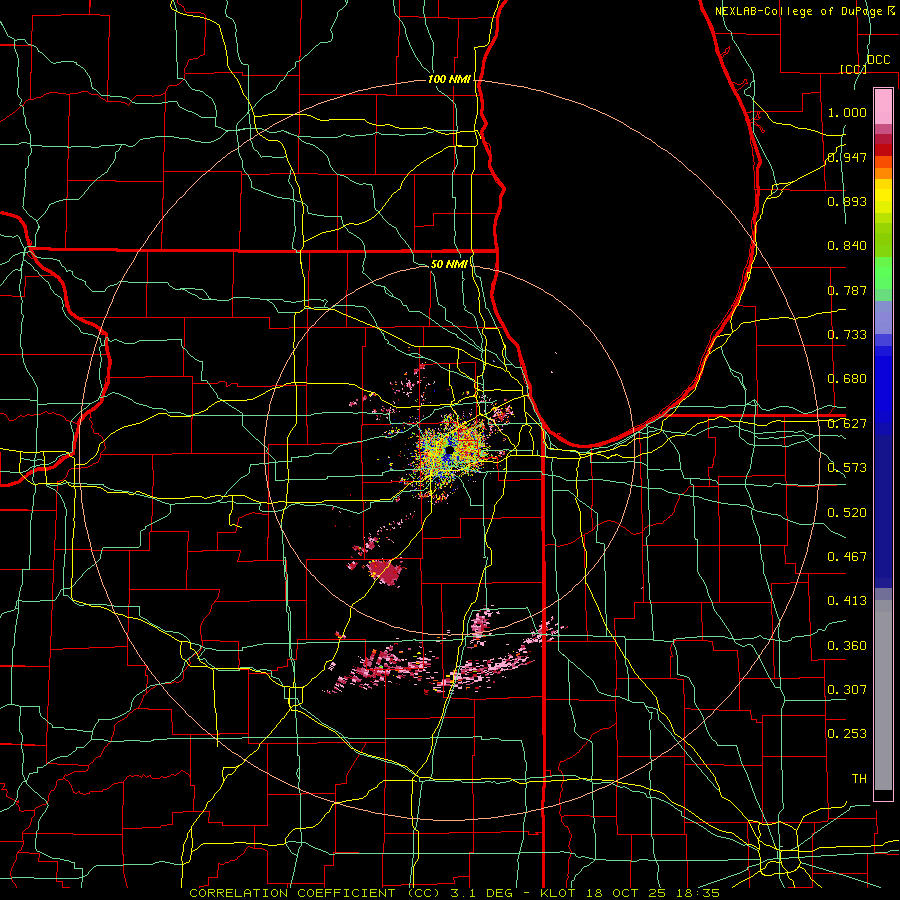900x900 pixels.
Task: Select the 0.787 scale value
Action: pos(847,290)
